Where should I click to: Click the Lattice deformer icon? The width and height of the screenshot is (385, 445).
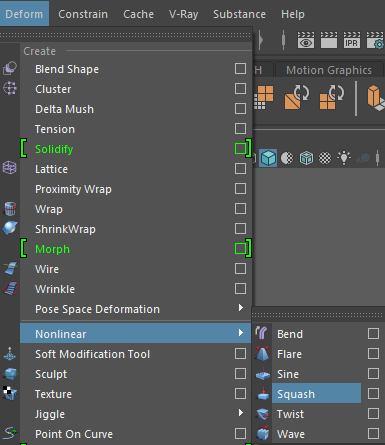(10, 168)
